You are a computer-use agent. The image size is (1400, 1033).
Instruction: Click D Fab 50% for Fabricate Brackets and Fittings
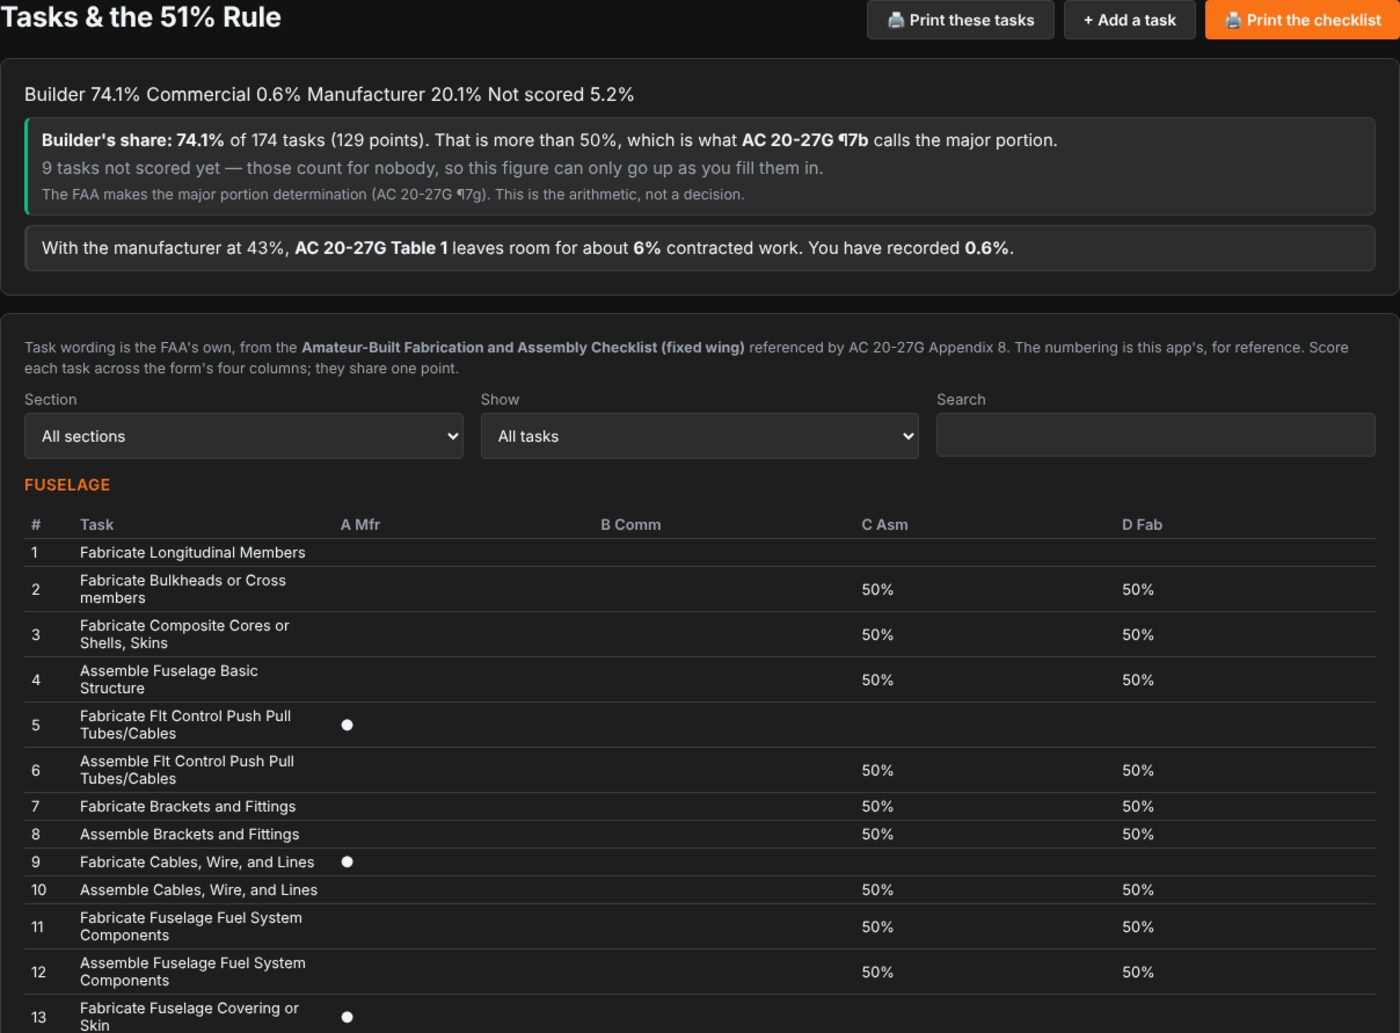[1137, 807]
